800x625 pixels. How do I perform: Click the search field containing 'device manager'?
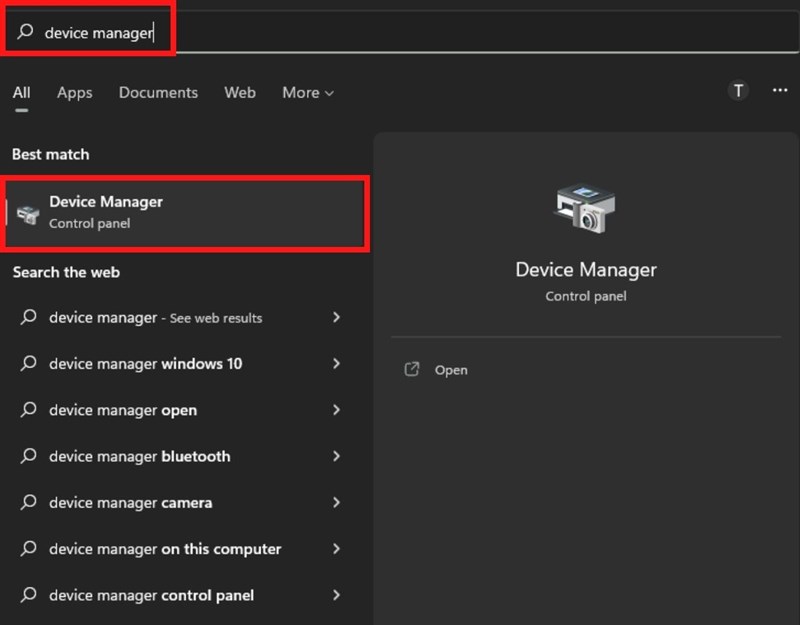pyautogui.click(x=400, y=32)
